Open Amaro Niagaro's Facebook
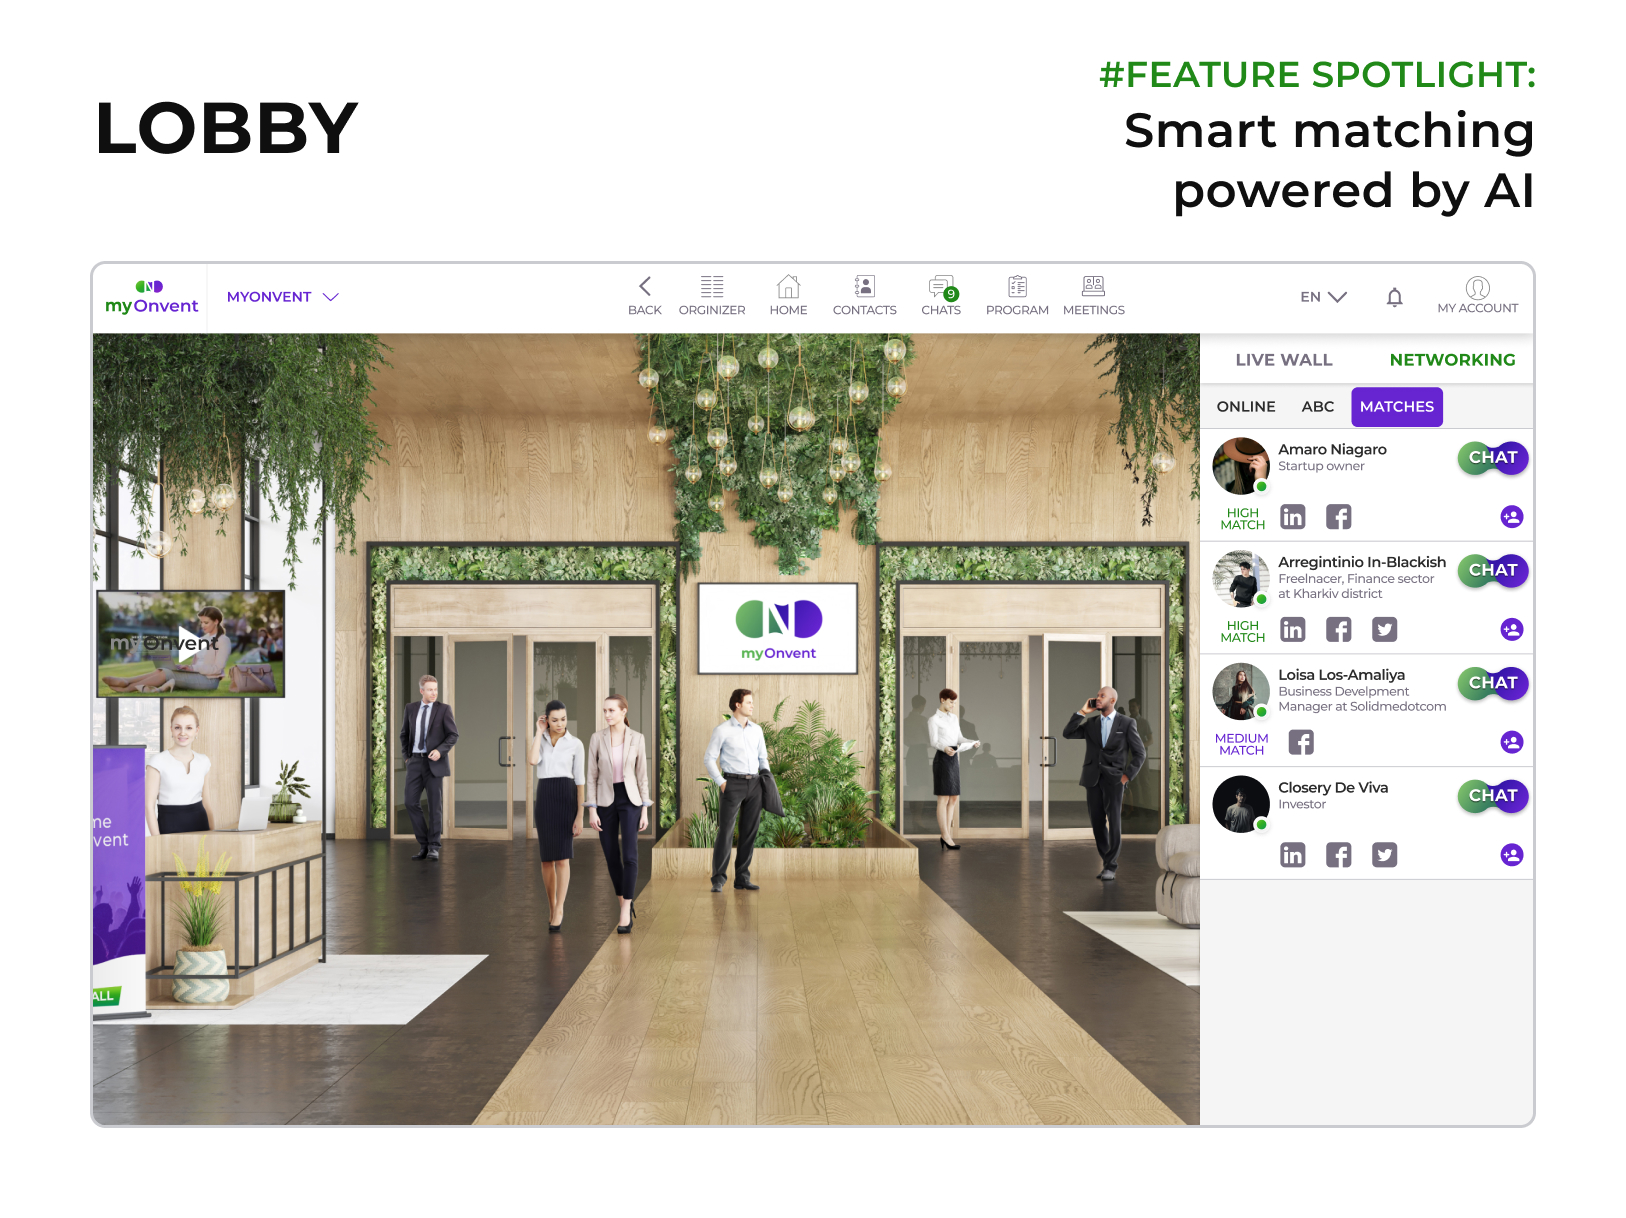1626x1218 pixels. pos(1339,517)
